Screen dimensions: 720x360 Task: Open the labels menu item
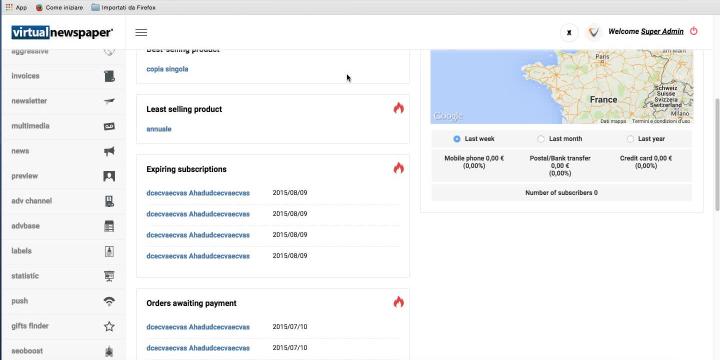point(22,251)
